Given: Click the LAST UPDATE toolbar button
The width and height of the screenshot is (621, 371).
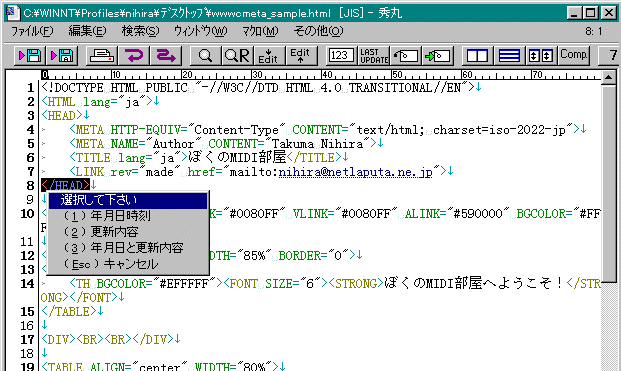Looking at the screenshot, I should [x=373, y=55].
